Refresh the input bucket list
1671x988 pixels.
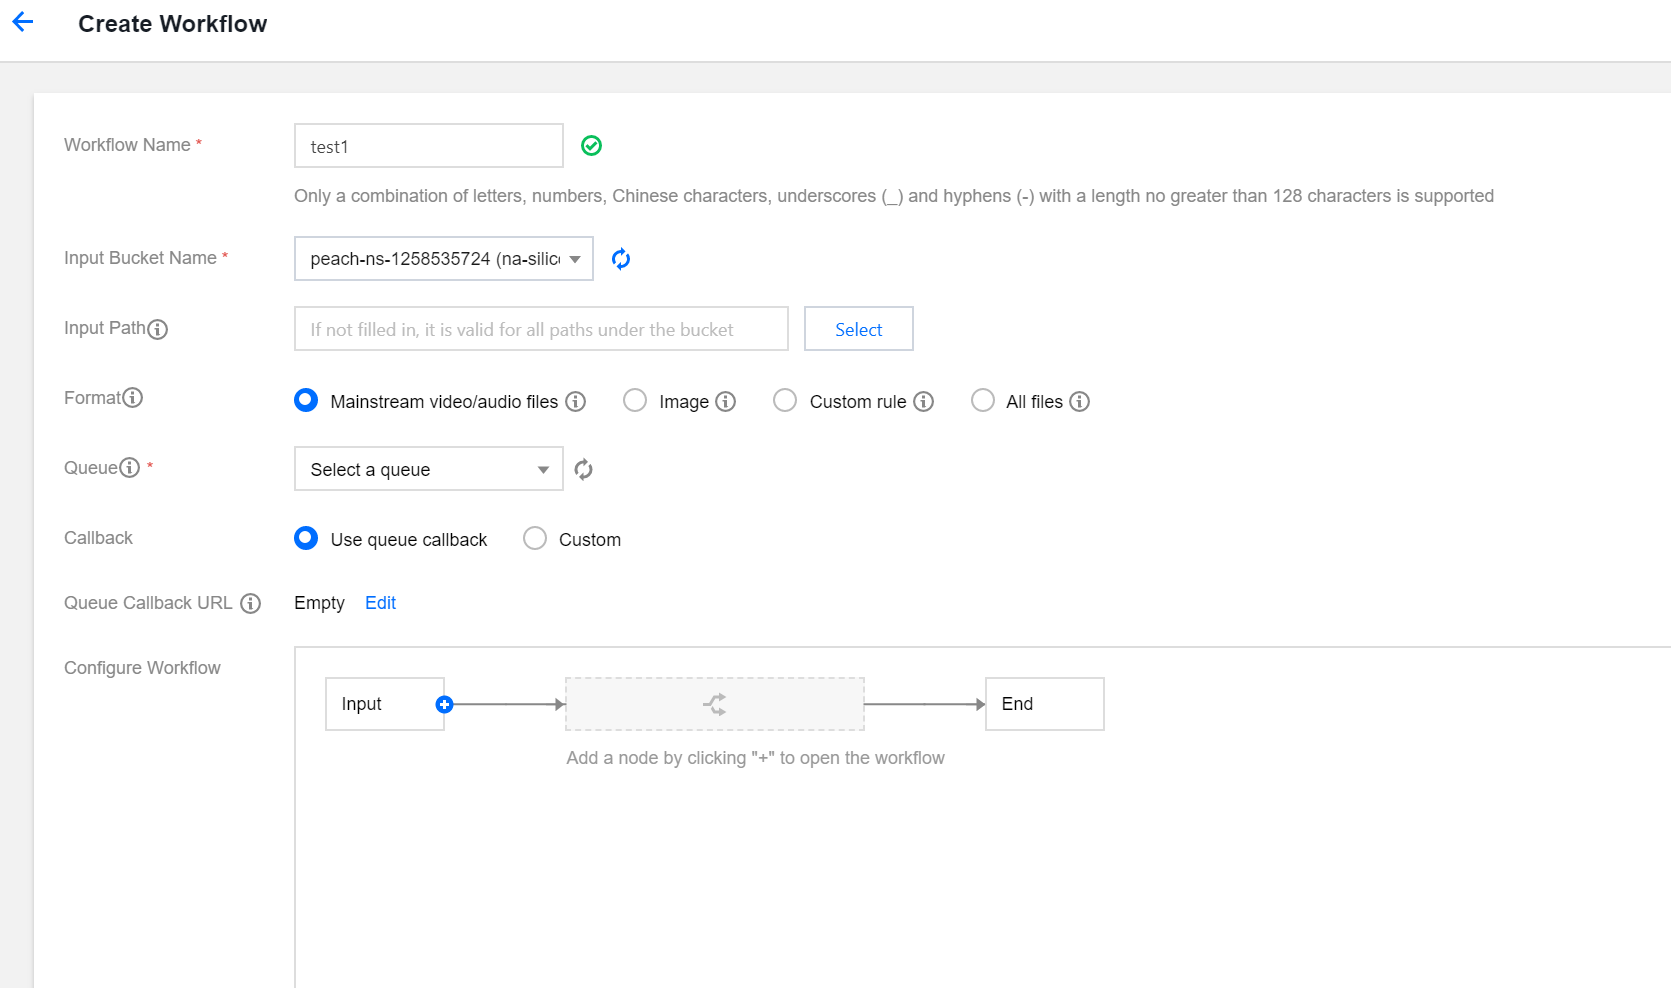(x=621, y=259)
